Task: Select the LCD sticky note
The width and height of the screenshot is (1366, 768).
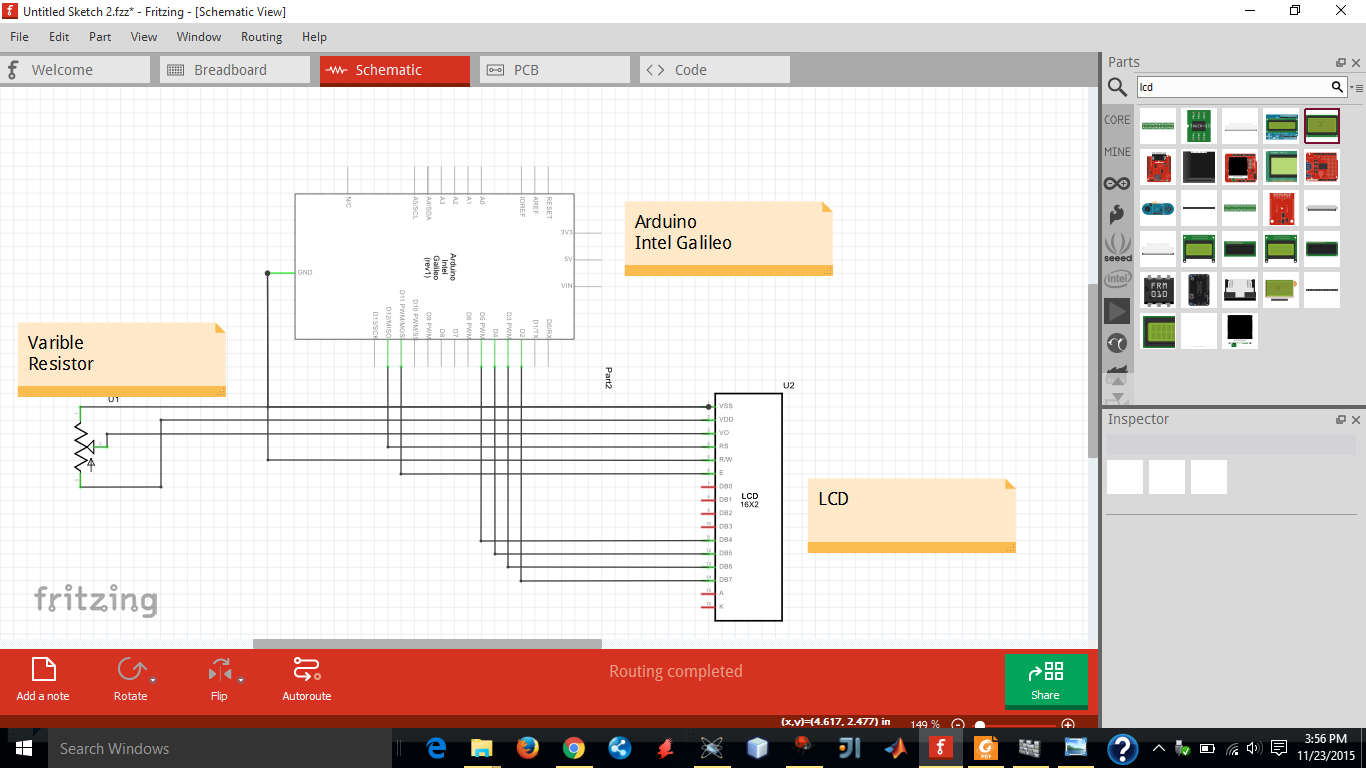Action: click(x=911, y=515)
